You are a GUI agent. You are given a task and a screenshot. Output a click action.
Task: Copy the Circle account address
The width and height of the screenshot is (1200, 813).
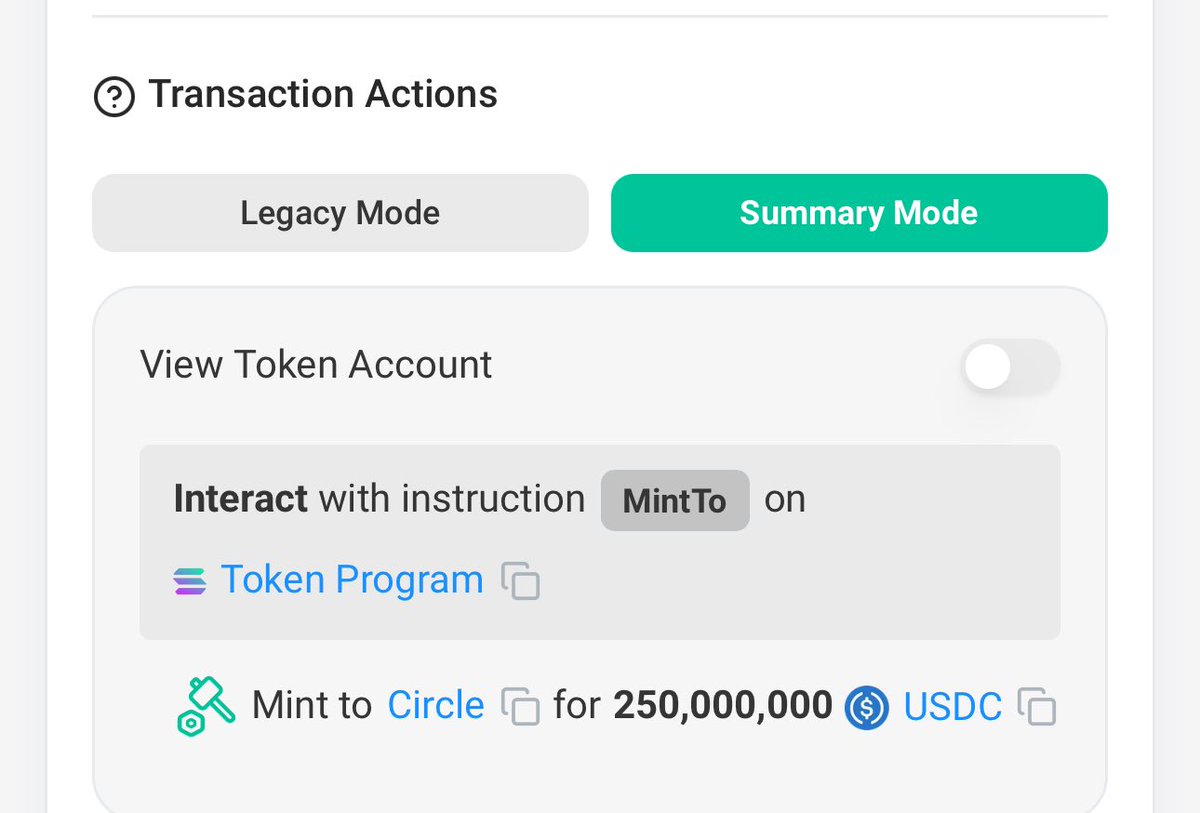[x=519, y=707]
